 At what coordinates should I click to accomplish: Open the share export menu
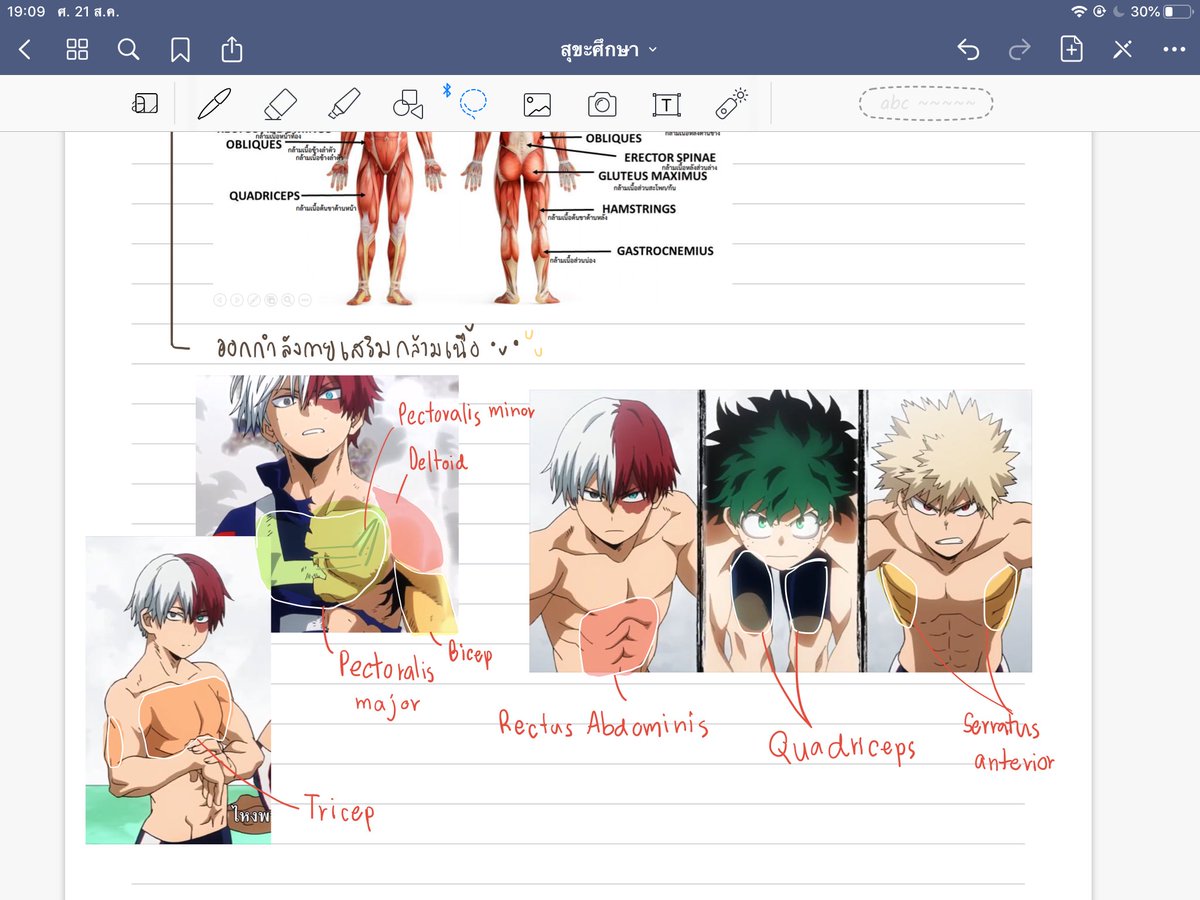[x=231, y=49]
